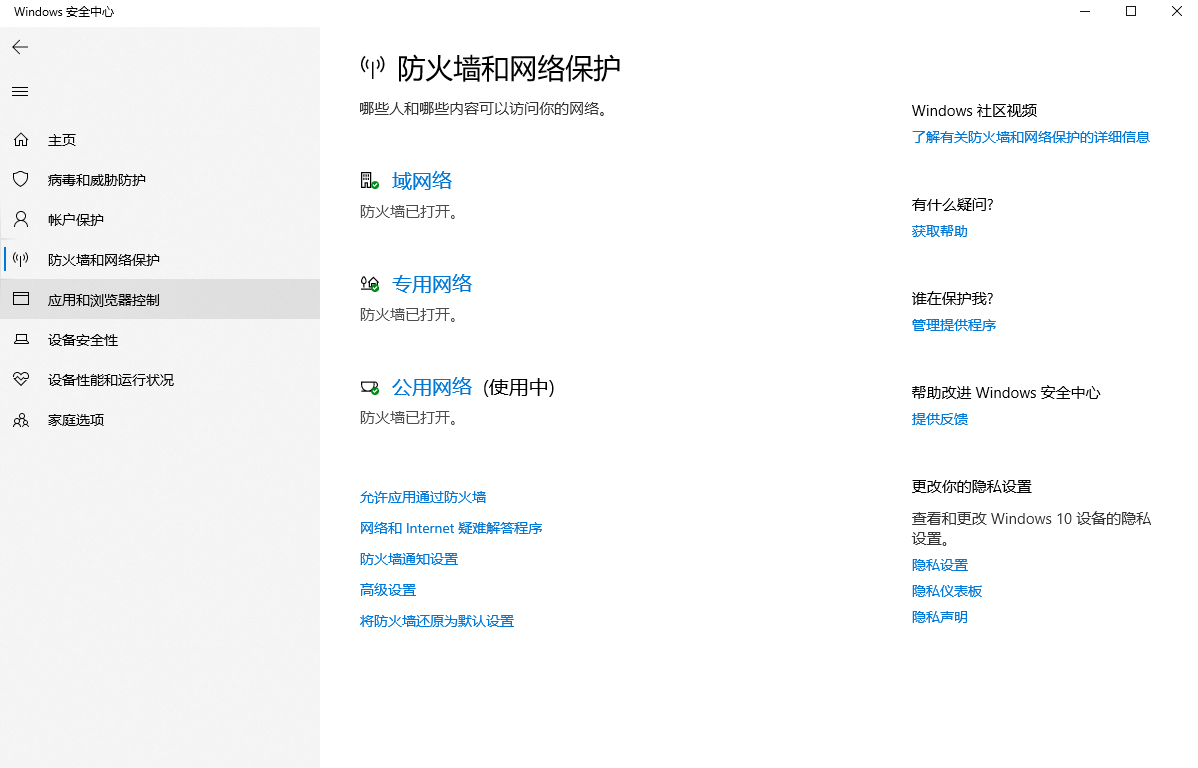The height and width of the screenshot is (768, 1198).
Task: Click 允许应用通过防火墙 link
Action: pos(423,497)
